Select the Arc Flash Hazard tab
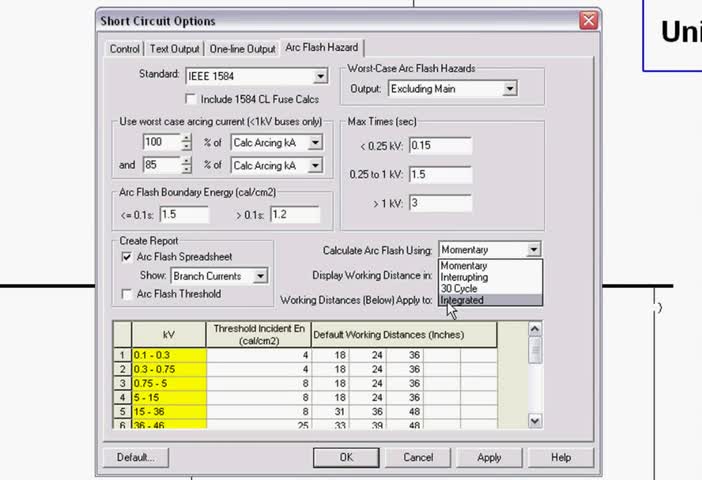The height and width of the screenshot is (480, 702). (x=322, y=47)
